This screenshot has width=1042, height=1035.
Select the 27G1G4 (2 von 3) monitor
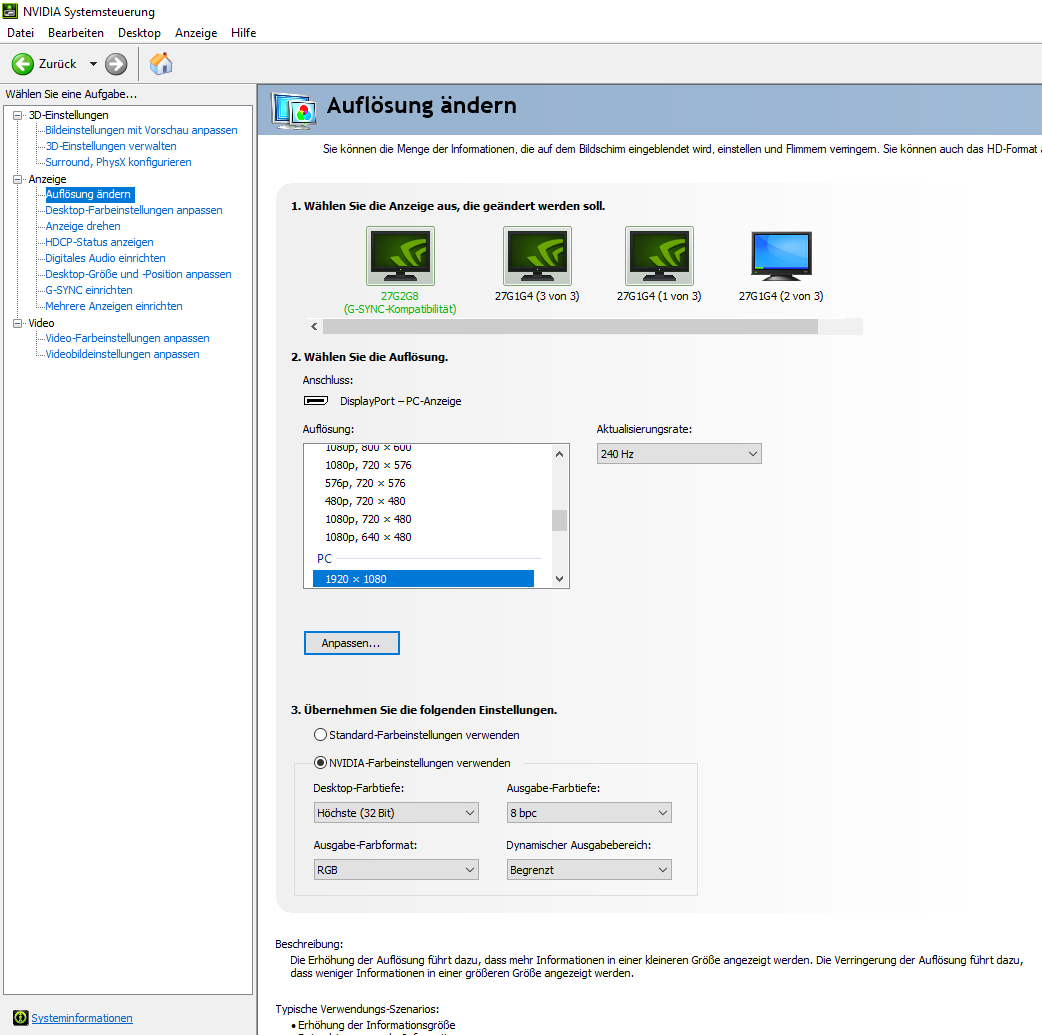tap(782, 256)
